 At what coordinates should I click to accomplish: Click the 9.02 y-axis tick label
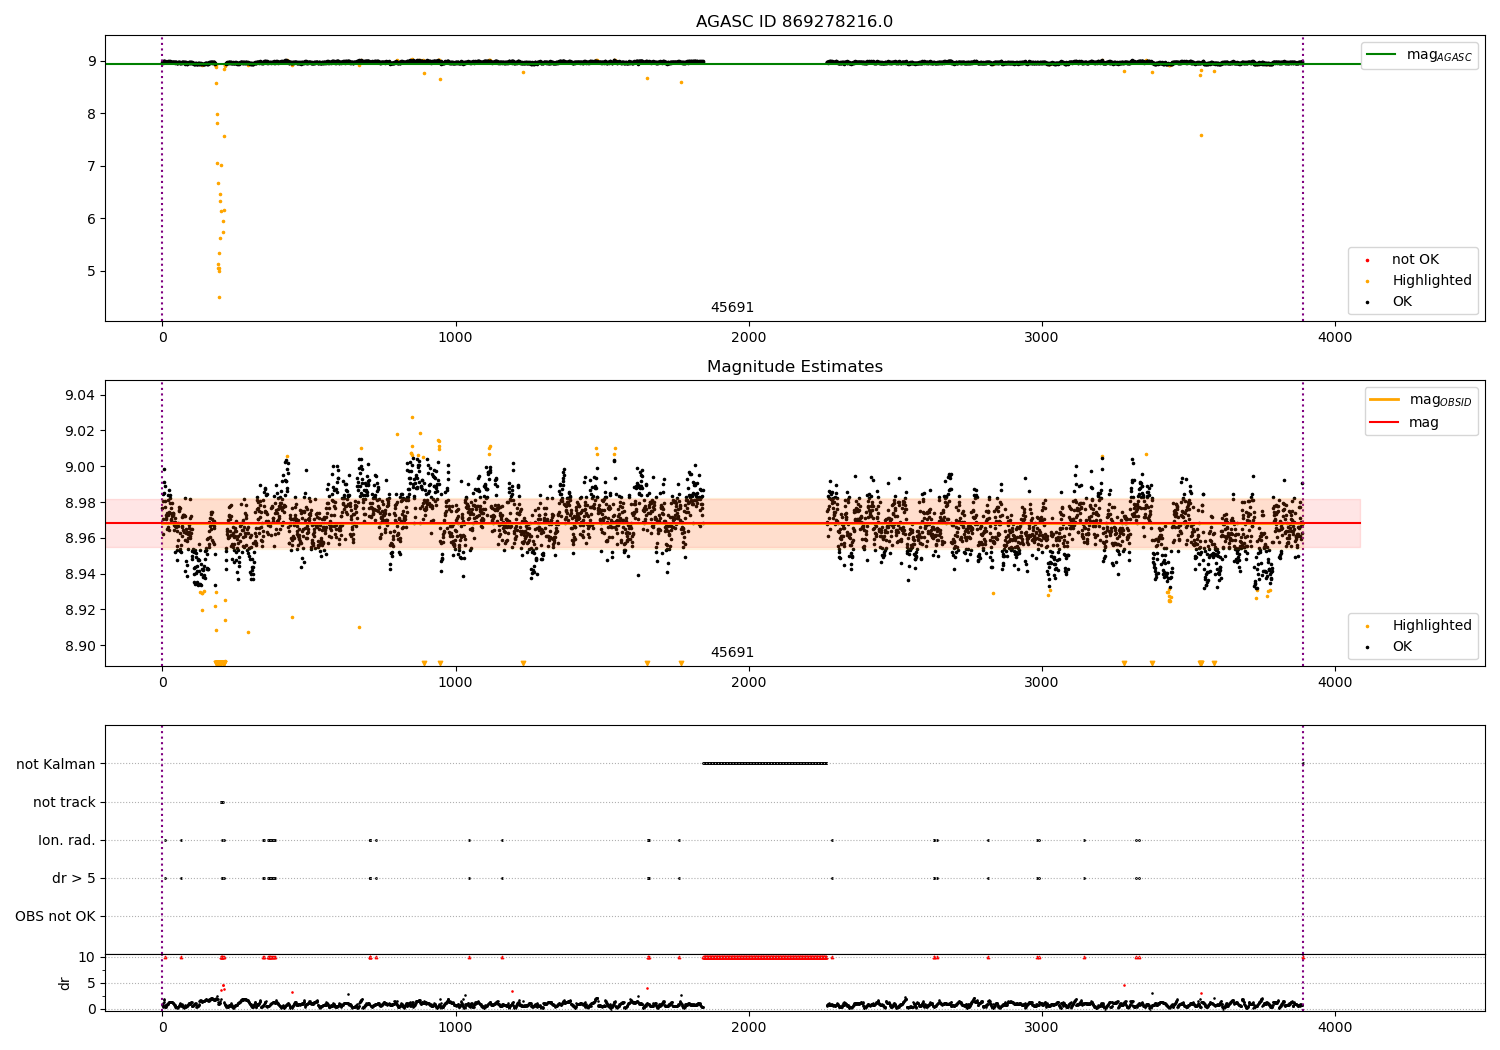pyautogui.click(x=80, y=431)
